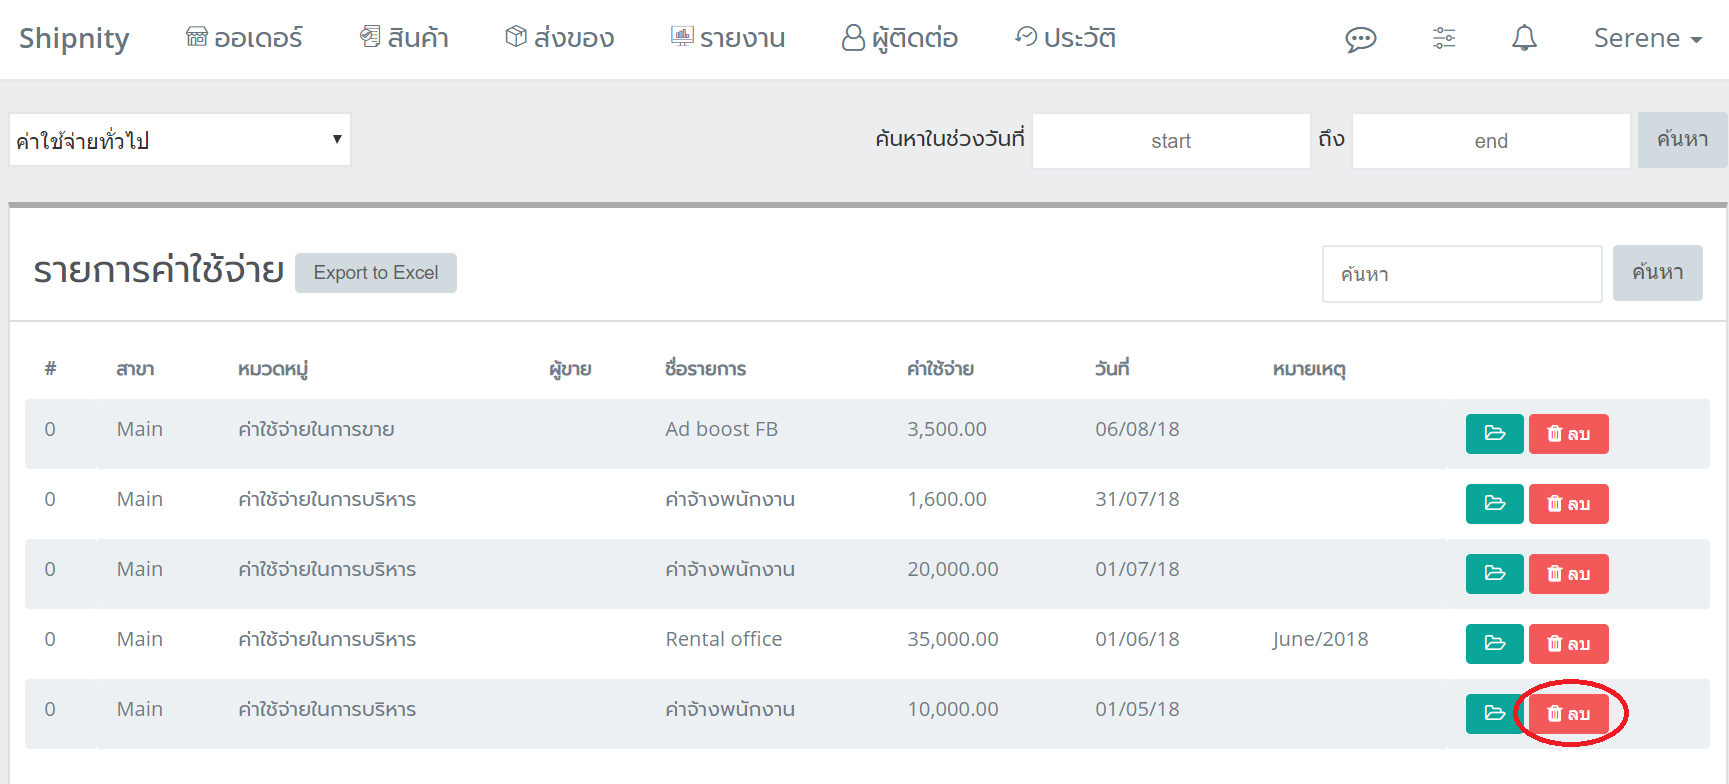The width and height of the screenshot is (1729, 784).
Task: Open the ส่งของ shipping menu
Action: [560, 38]
